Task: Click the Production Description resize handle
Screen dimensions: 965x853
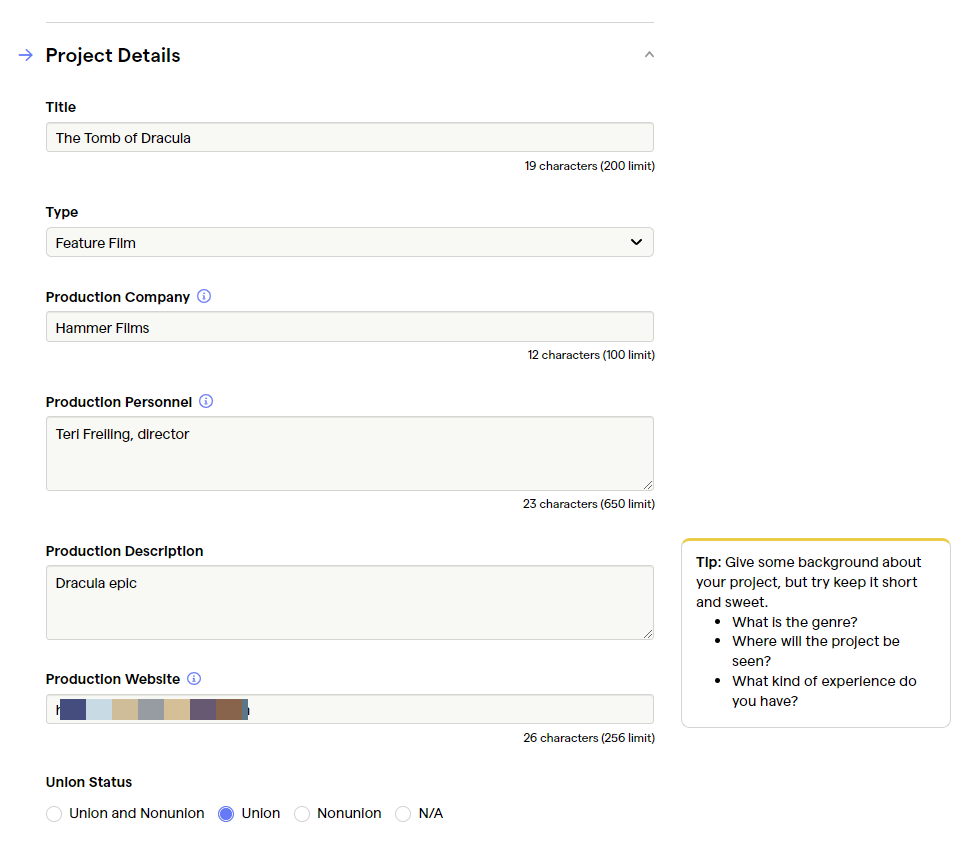Action: click(647, 634)
